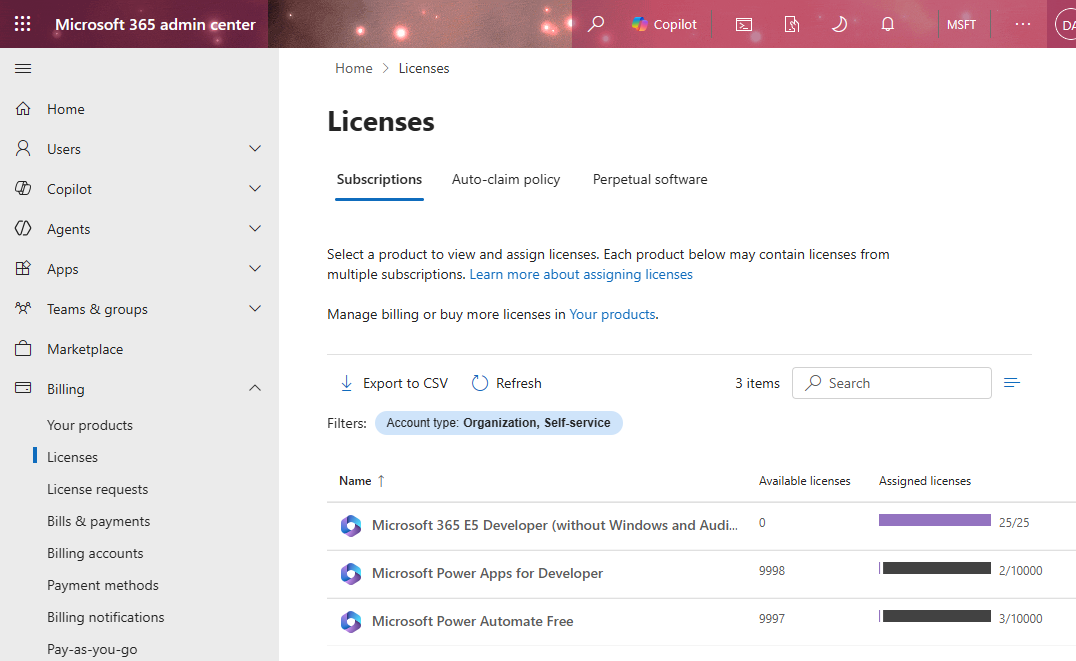The height and width of the screenshot is (661, 1076).
Task: Sort by the Name column header
Action: pos(362,481)
